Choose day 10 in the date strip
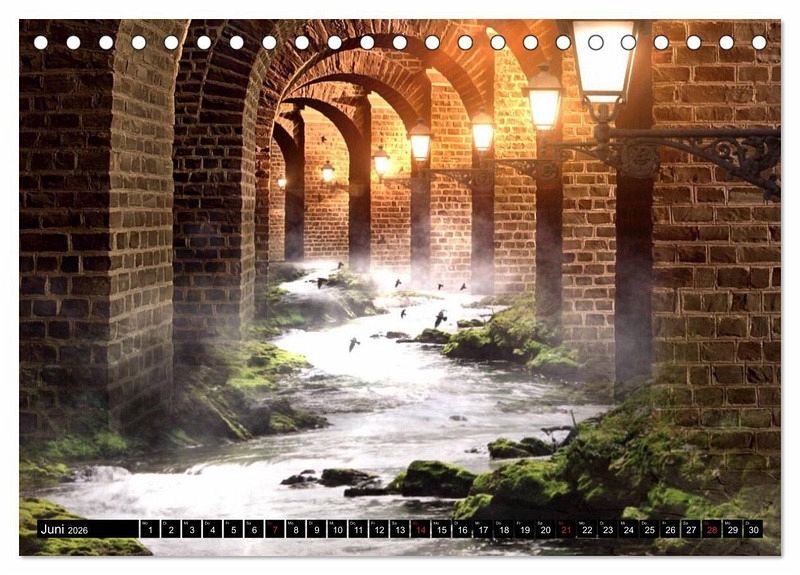This screenshot has height=575, width=800. point(337,529)
